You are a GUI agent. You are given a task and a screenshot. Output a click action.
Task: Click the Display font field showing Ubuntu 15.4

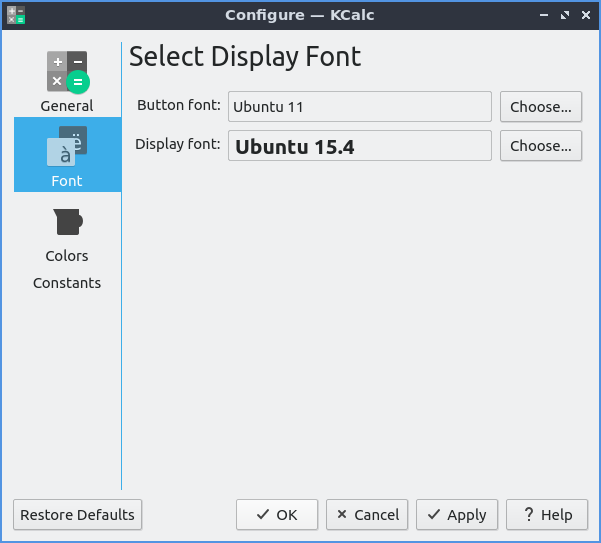click(x=359, y=146)
